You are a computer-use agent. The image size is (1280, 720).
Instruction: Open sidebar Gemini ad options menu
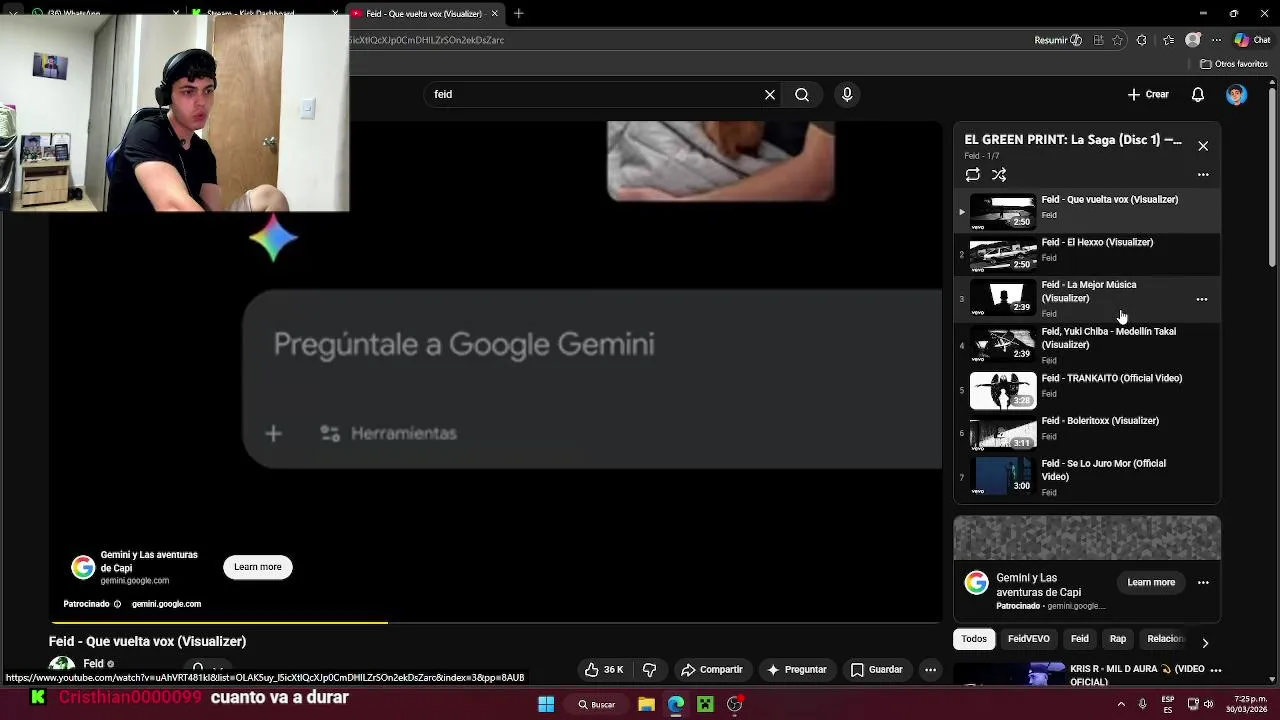[x=1203, y=582]
